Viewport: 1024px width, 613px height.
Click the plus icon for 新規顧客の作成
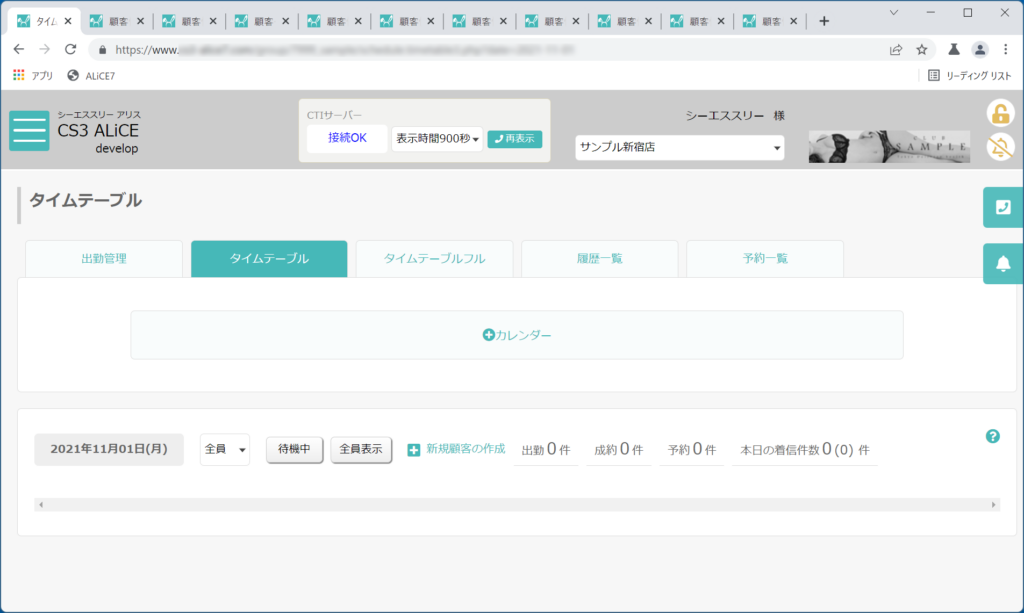click(x=413, y=450)
